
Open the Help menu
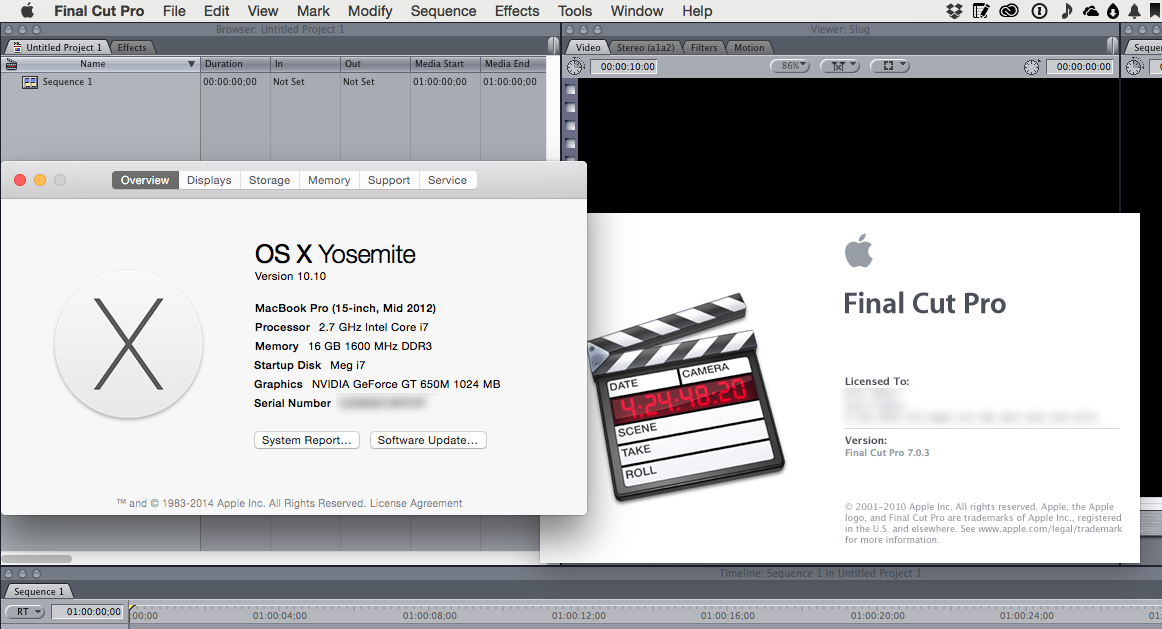click(x=697, y=11)
